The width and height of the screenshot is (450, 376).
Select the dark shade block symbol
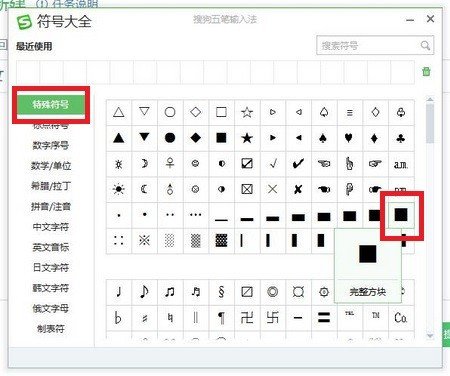point(221,240)
